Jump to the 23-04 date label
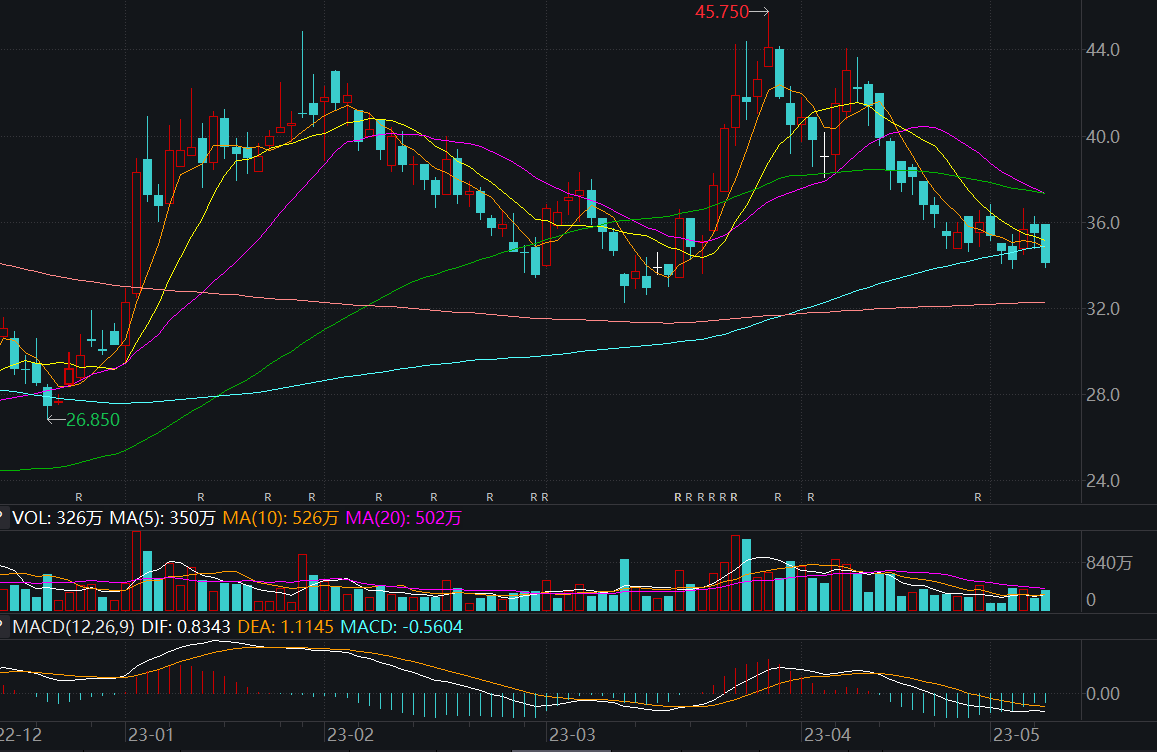Viewport: 1157px width, 752px height. [827, 735]
